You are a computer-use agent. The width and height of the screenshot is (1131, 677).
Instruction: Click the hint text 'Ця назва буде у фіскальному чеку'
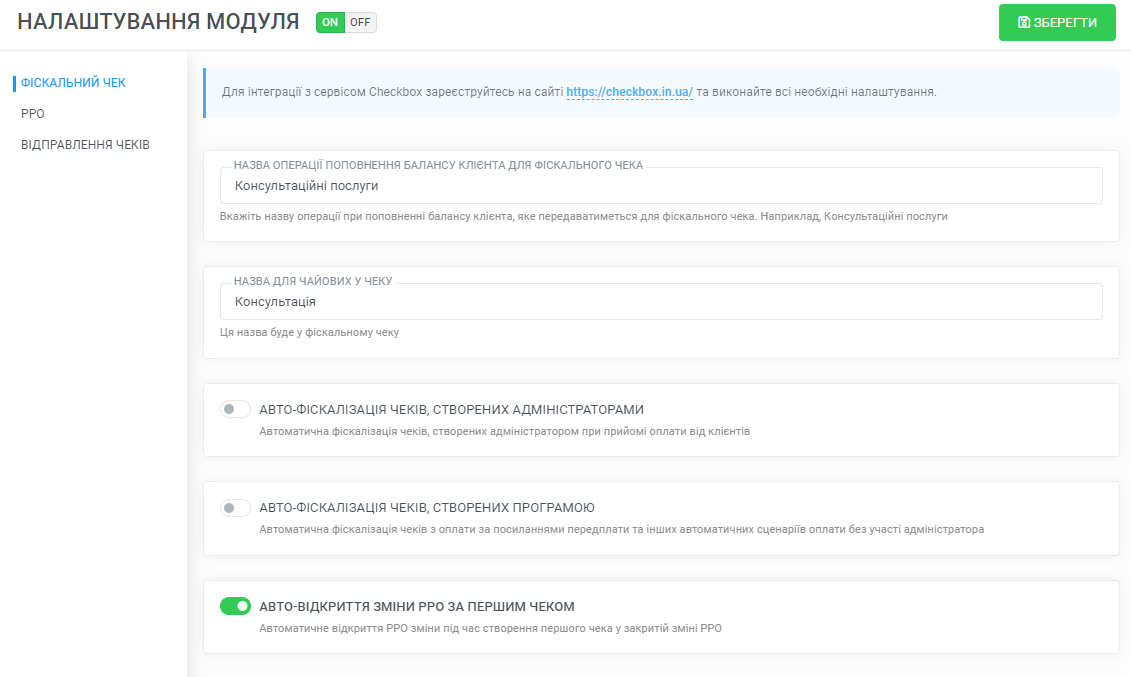pyautogui.click(x=309, y=332)
